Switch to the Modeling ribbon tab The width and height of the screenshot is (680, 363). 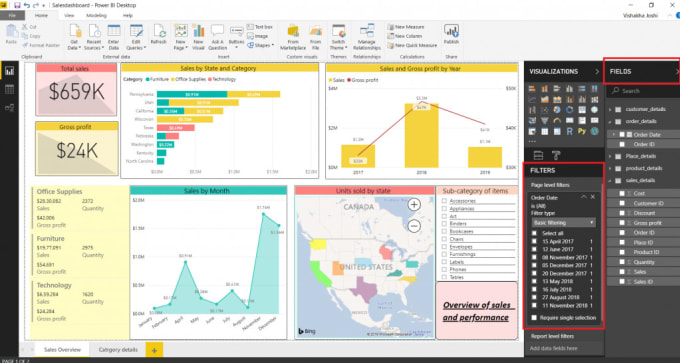click(x=96, y=15)
